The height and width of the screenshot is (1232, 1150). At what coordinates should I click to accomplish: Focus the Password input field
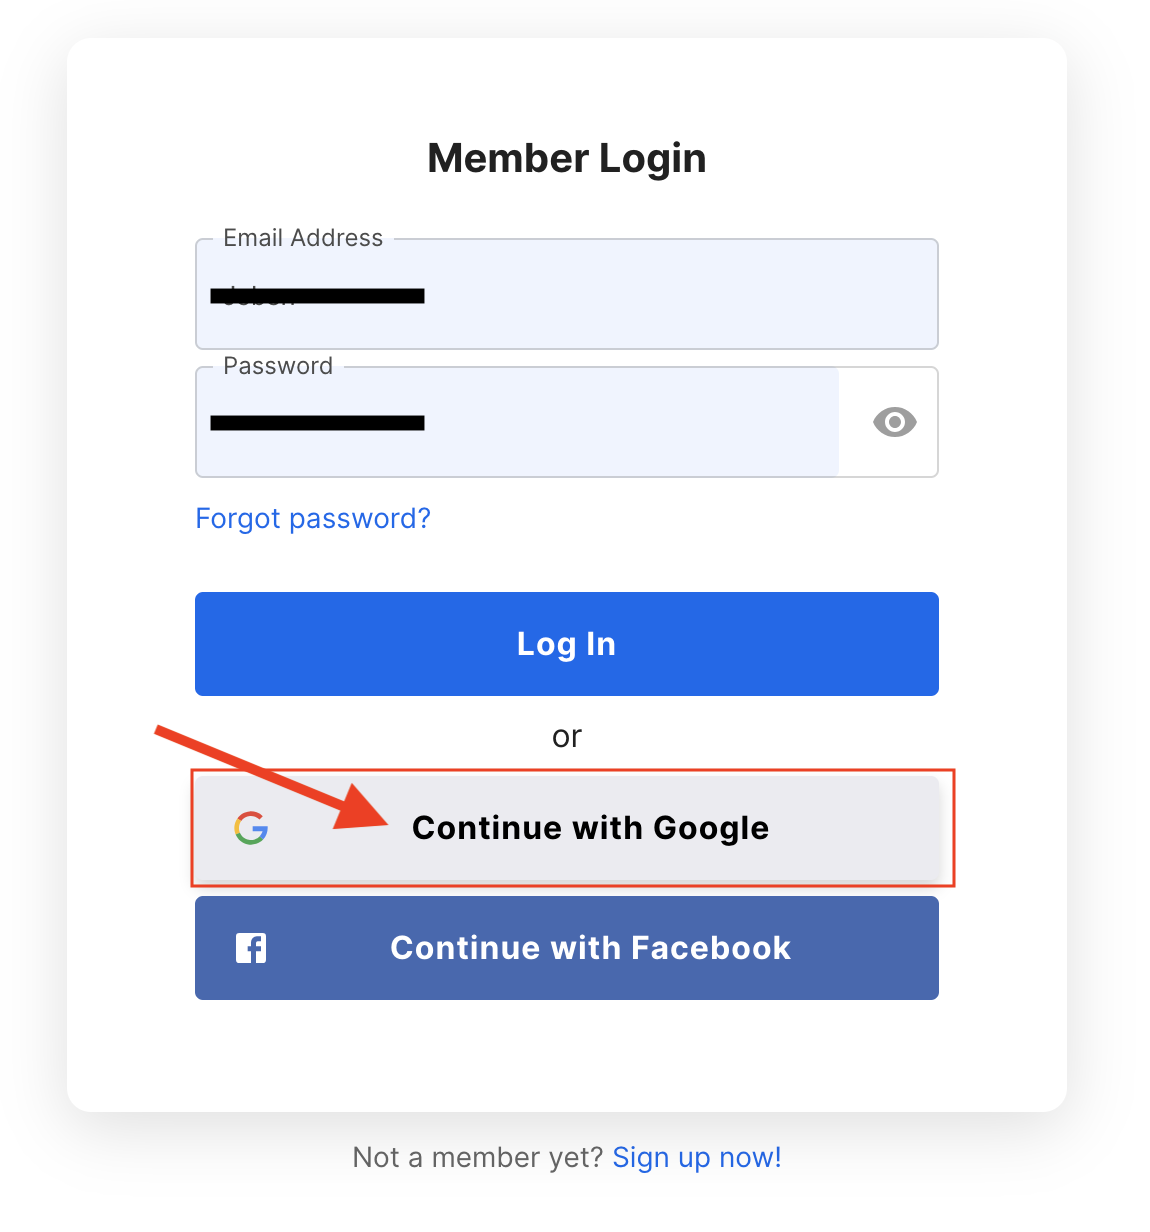517,422
